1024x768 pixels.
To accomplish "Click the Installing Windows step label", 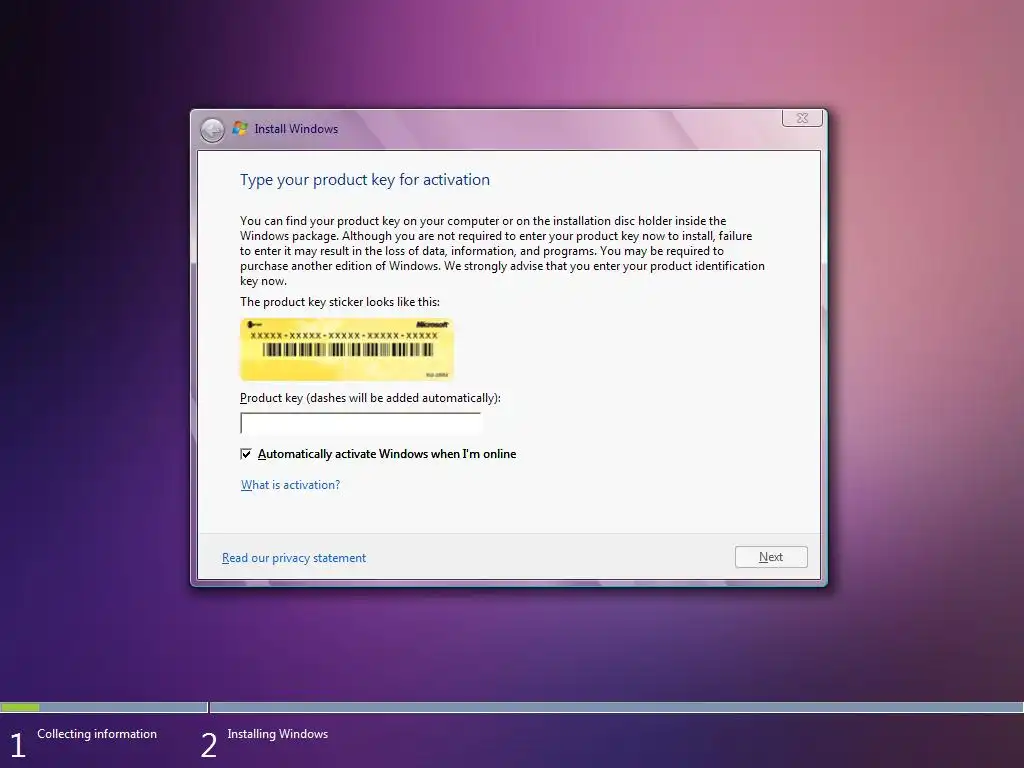I will tap(278, 734).
